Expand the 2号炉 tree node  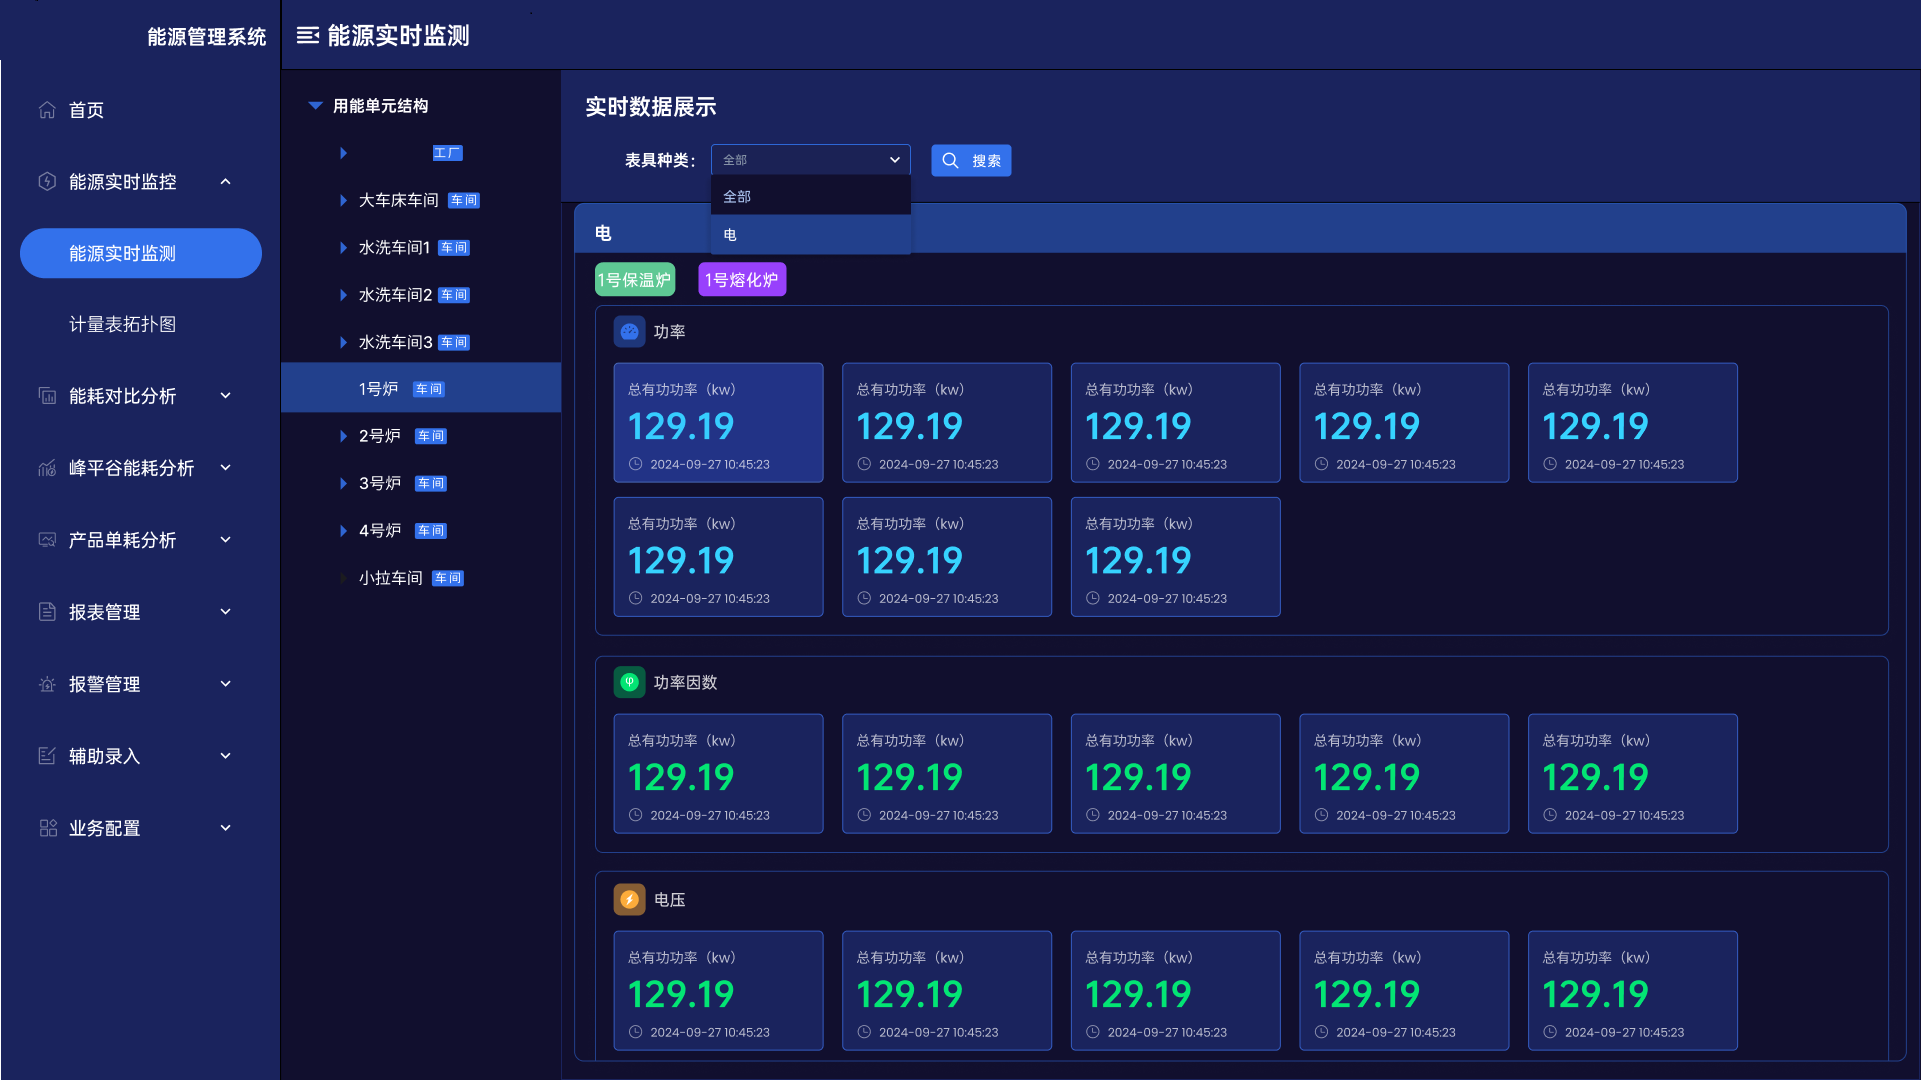pos(343,437)
